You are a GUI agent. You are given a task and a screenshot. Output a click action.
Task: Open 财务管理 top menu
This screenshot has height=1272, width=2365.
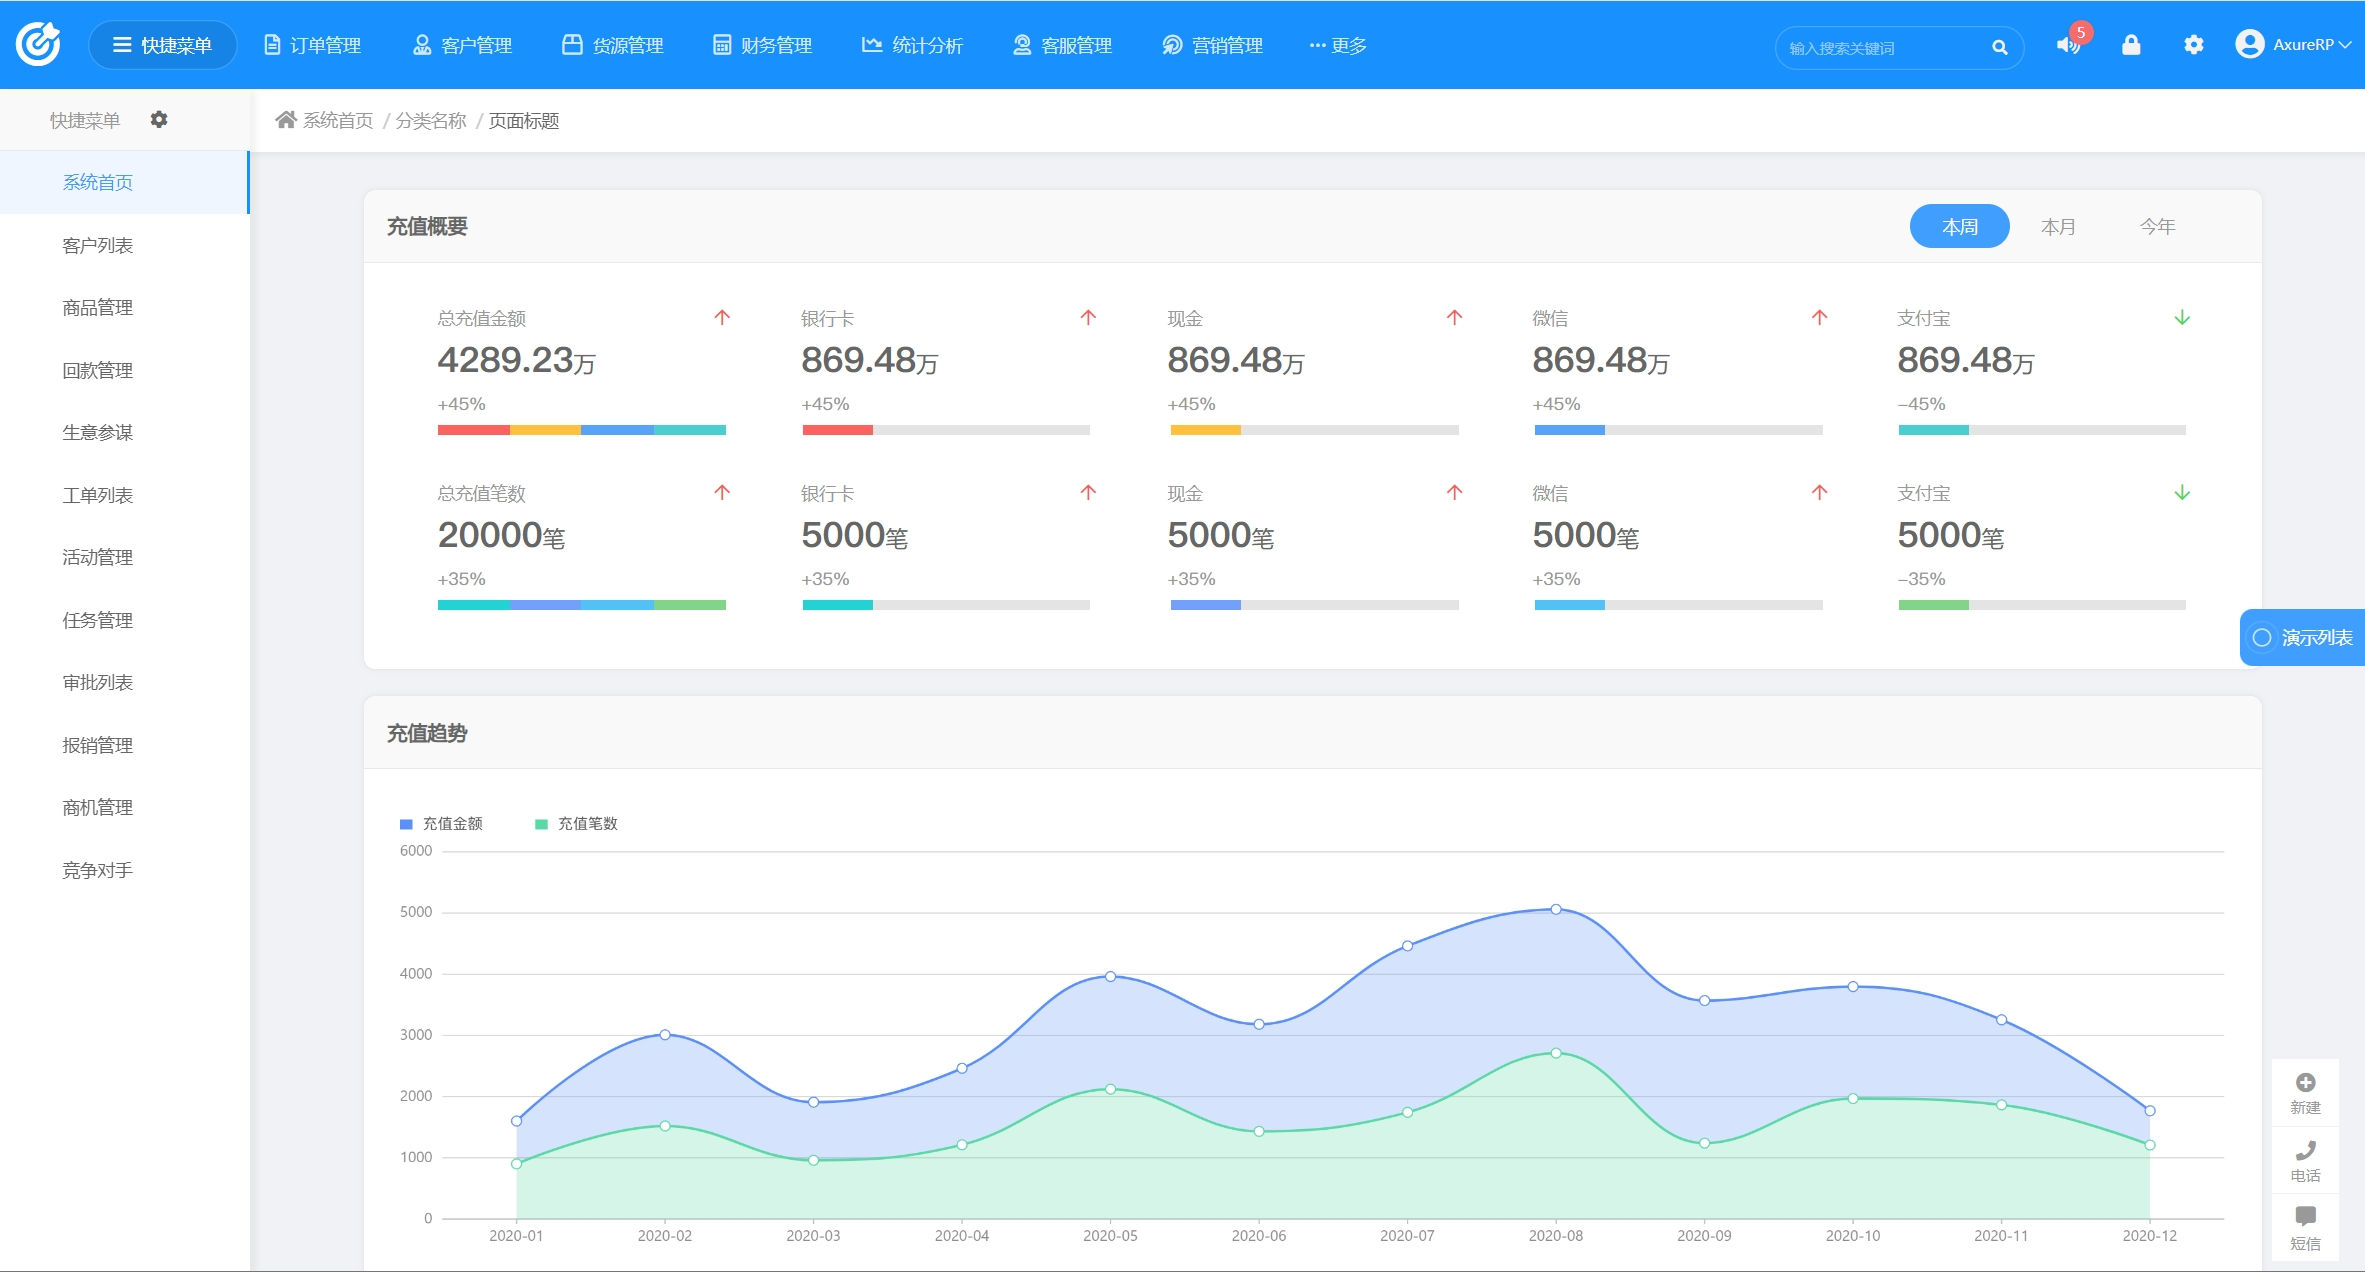[x=762, y=45]
